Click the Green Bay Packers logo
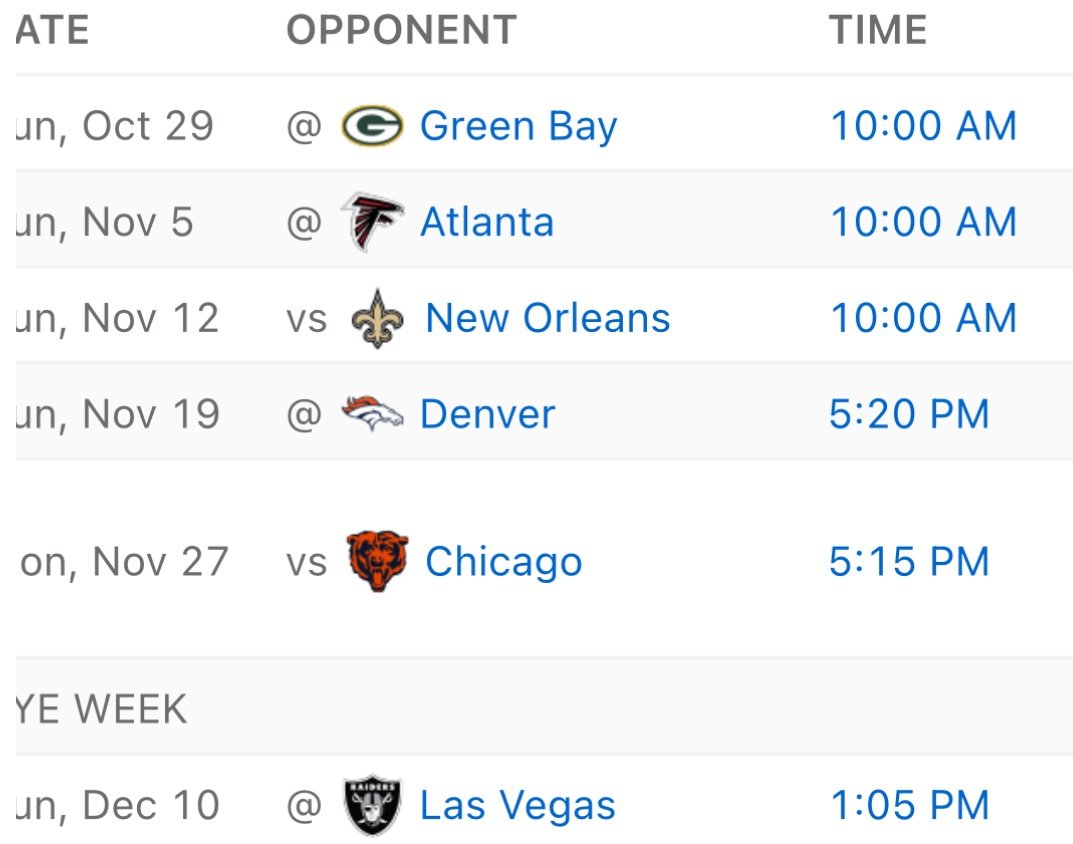 [372, 127]
